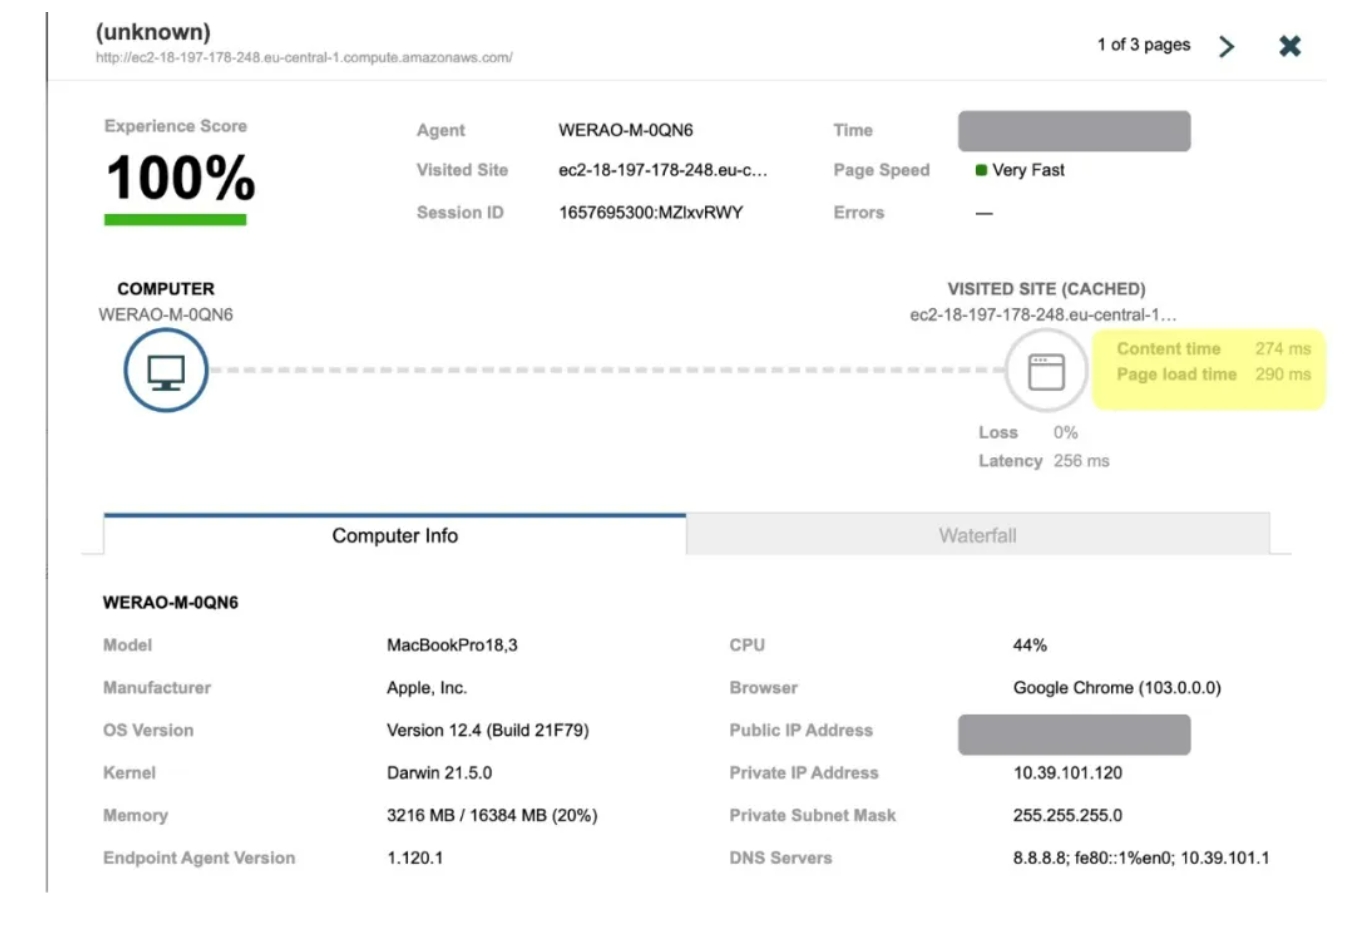1367x933 pixels.
Task: Click the Content time 274 ms metric
Action: [x=1283, y=348]
